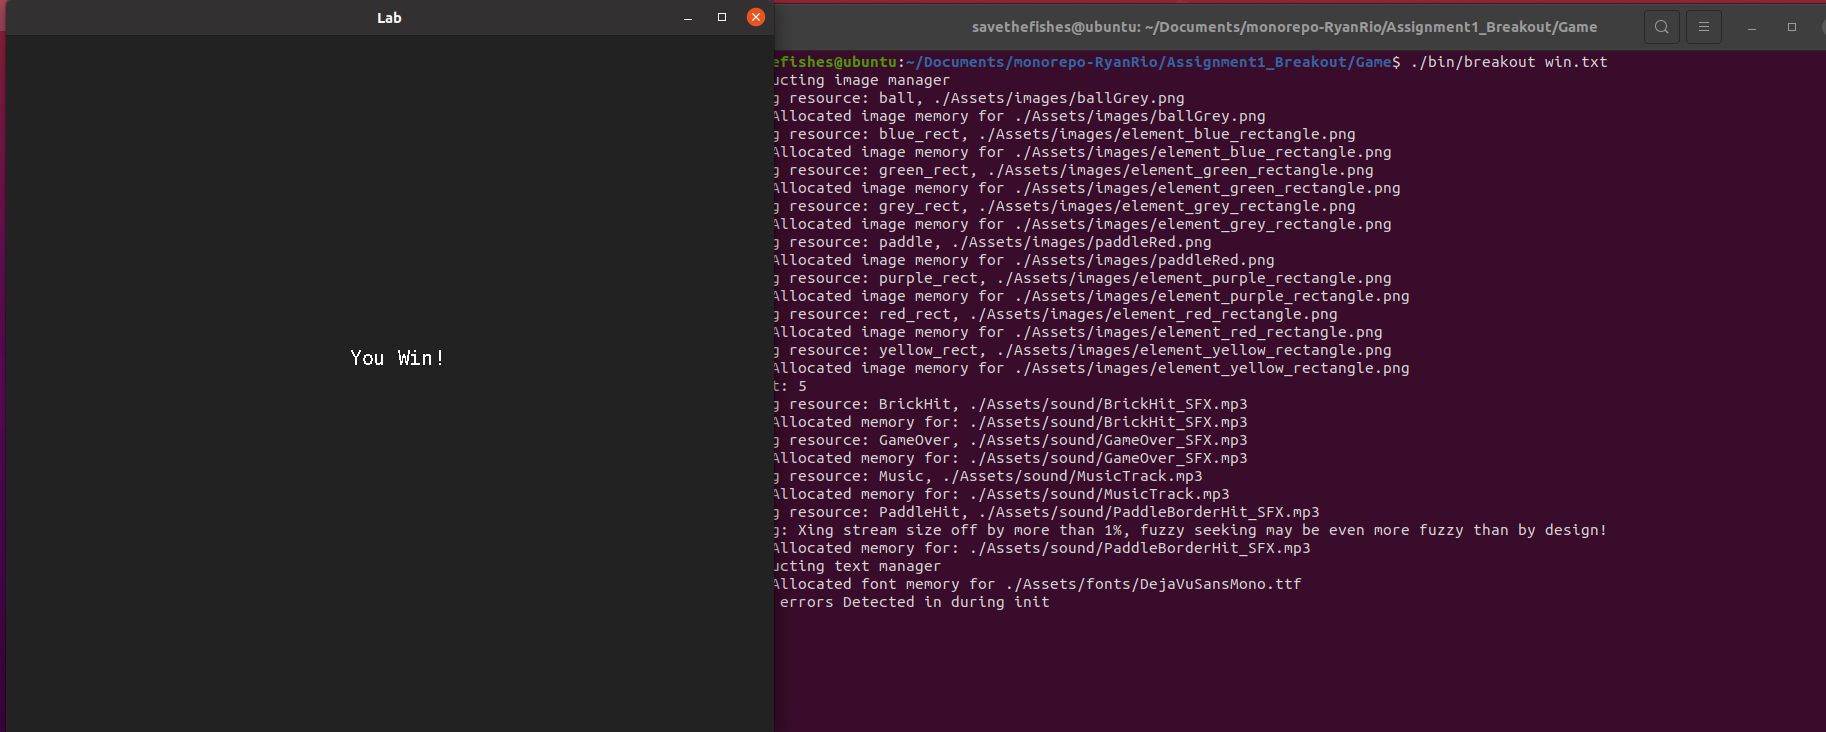Click the Lab window title bar text
Image resolution: width=1826 pixels, height=732 pixels.
[x=389, y=18]
